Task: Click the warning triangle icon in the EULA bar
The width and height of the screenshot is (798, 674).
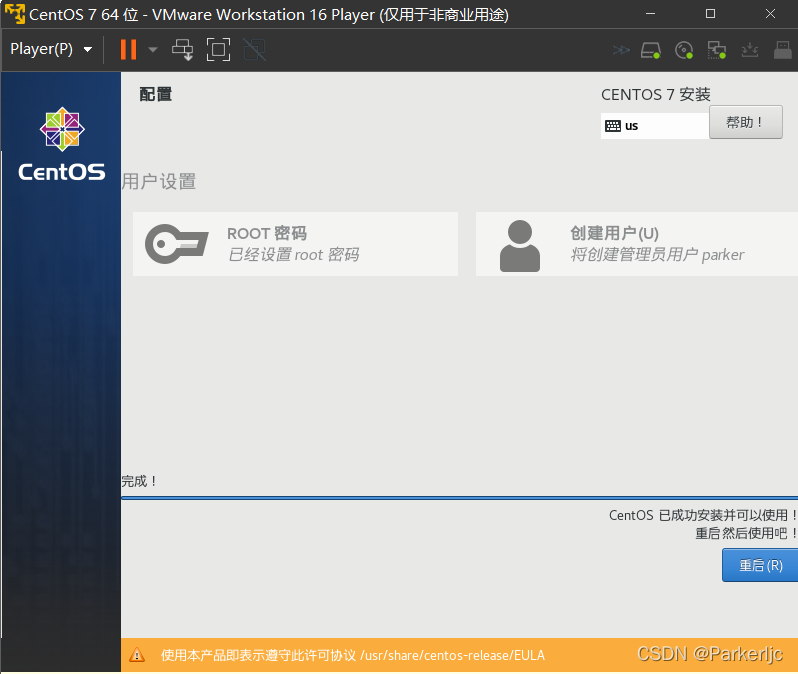Action: click(136, 655)
